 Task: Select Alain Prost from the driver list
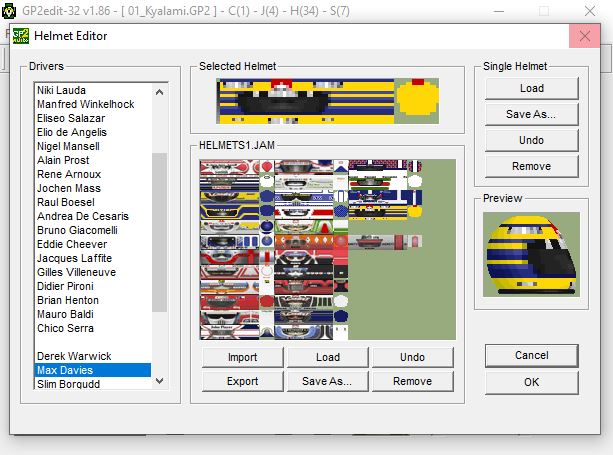(x=63, y=160)
